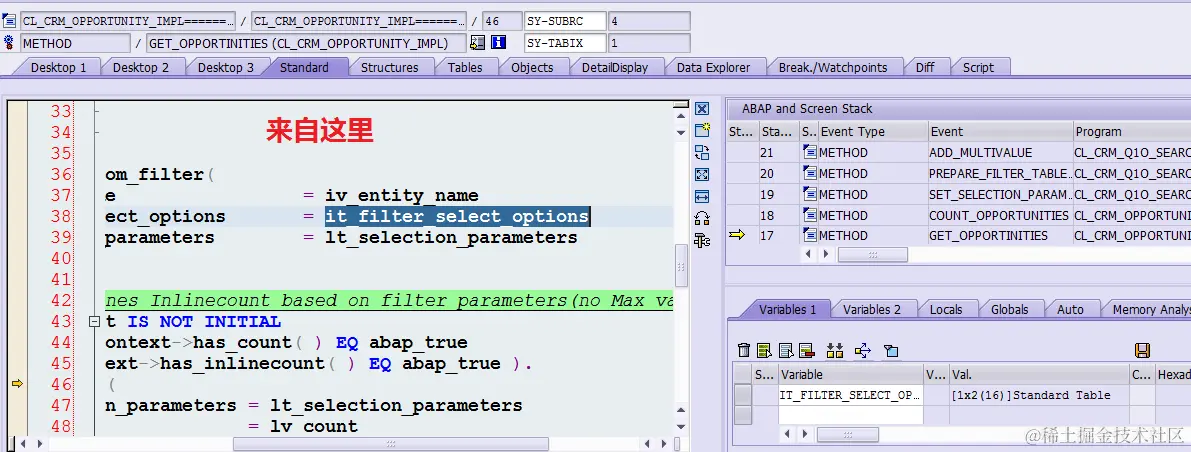Screen dimensions: 1191x452
Task: Click the code editor vertical scrollbar thumb
Action: click(681, 266)
